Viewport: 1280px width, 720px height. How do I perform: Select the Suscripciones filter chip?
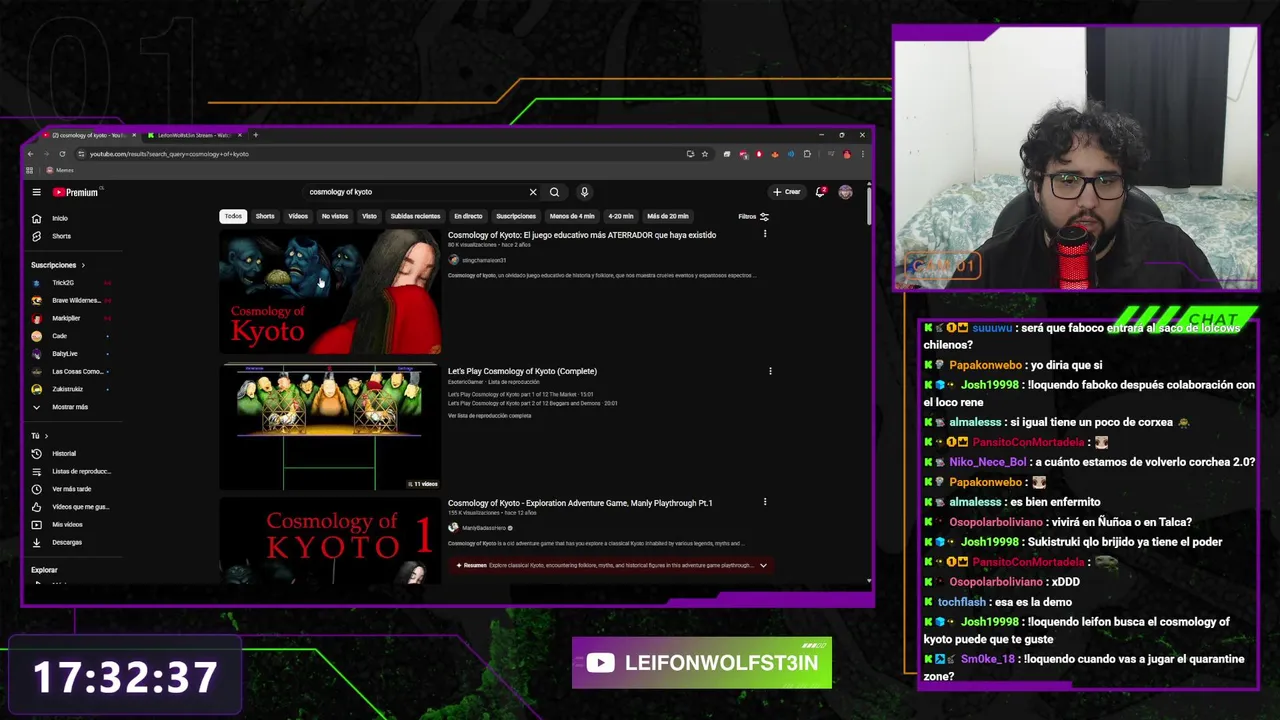tap(516, 216)
